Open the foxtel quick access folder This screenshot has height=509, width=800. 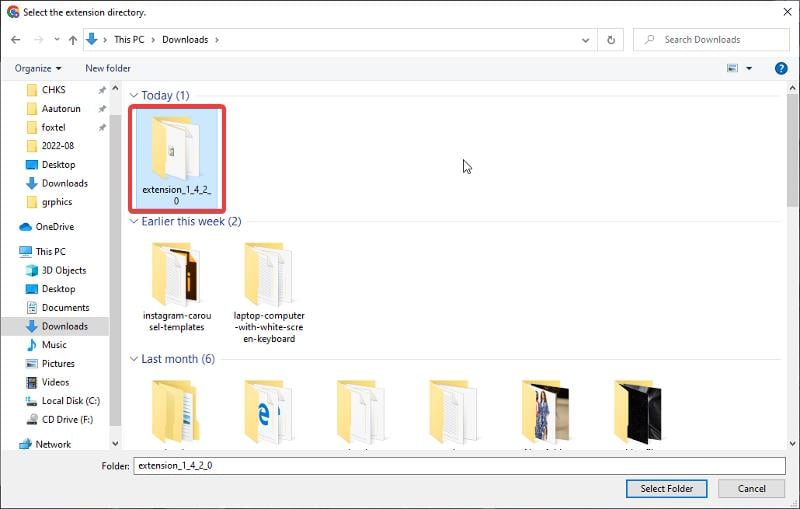pyautogui.click(x=53, y=128)
